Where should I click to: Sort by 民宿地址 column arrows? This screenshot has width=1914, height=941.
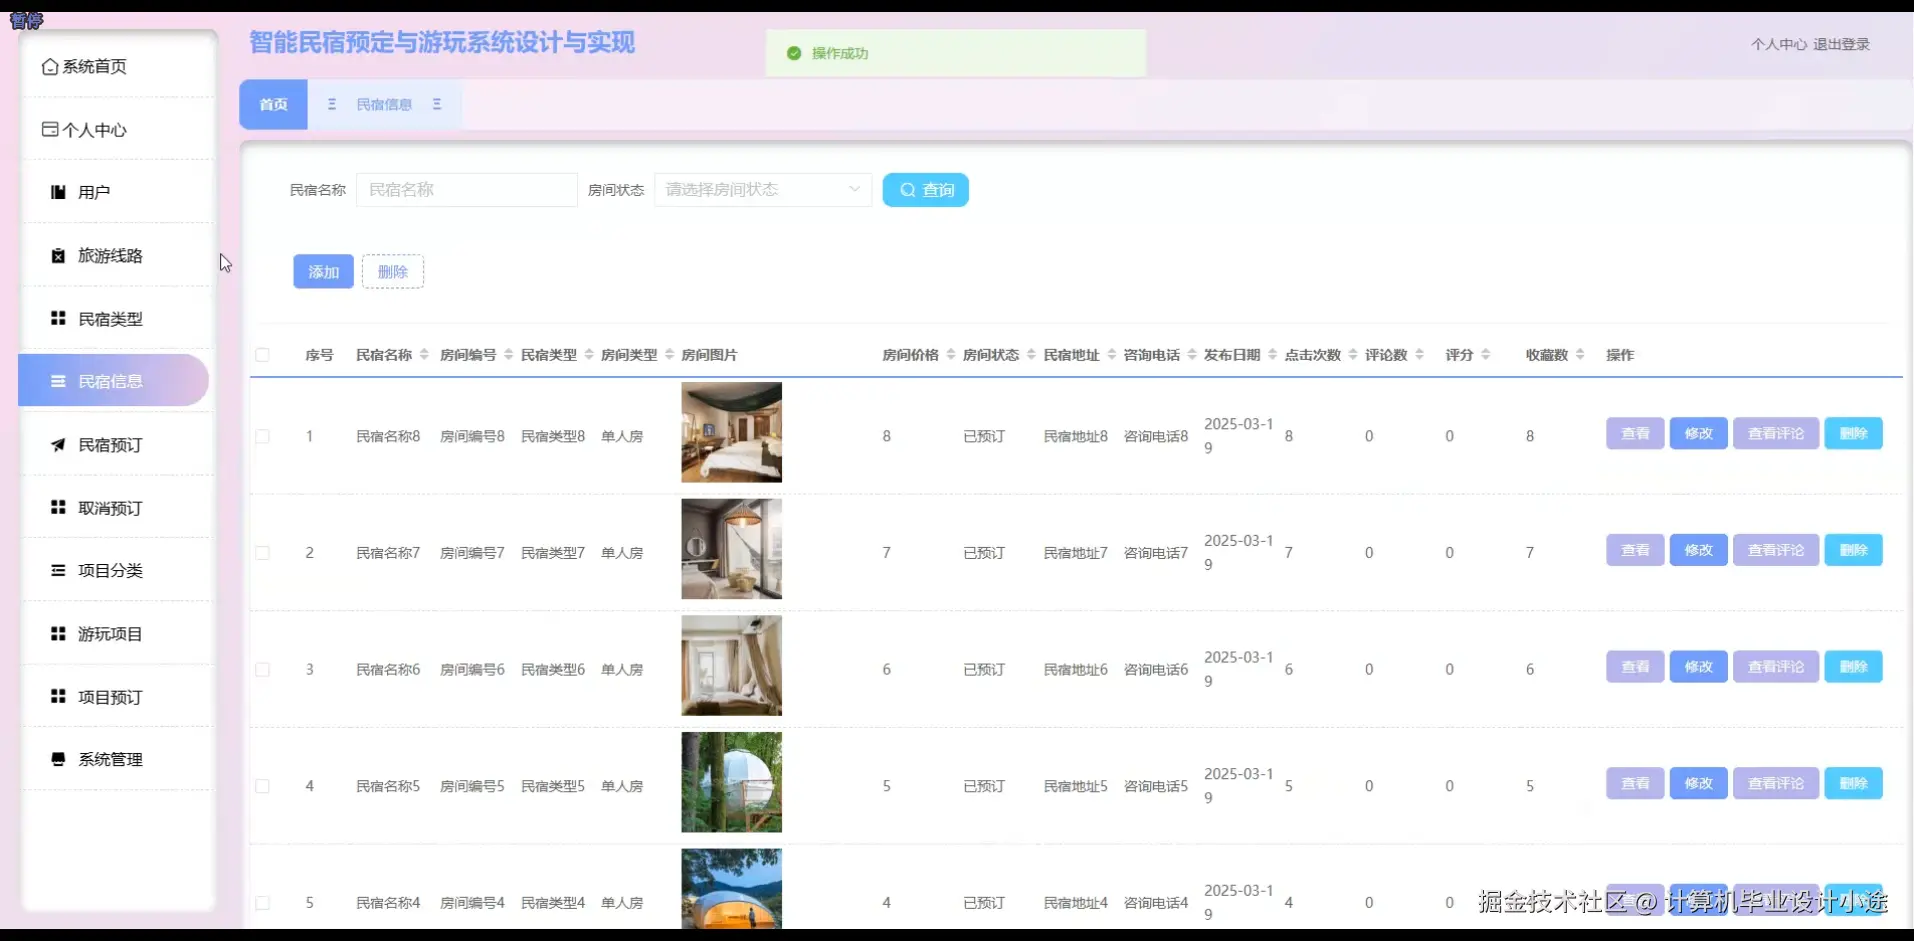[1111, 355]
